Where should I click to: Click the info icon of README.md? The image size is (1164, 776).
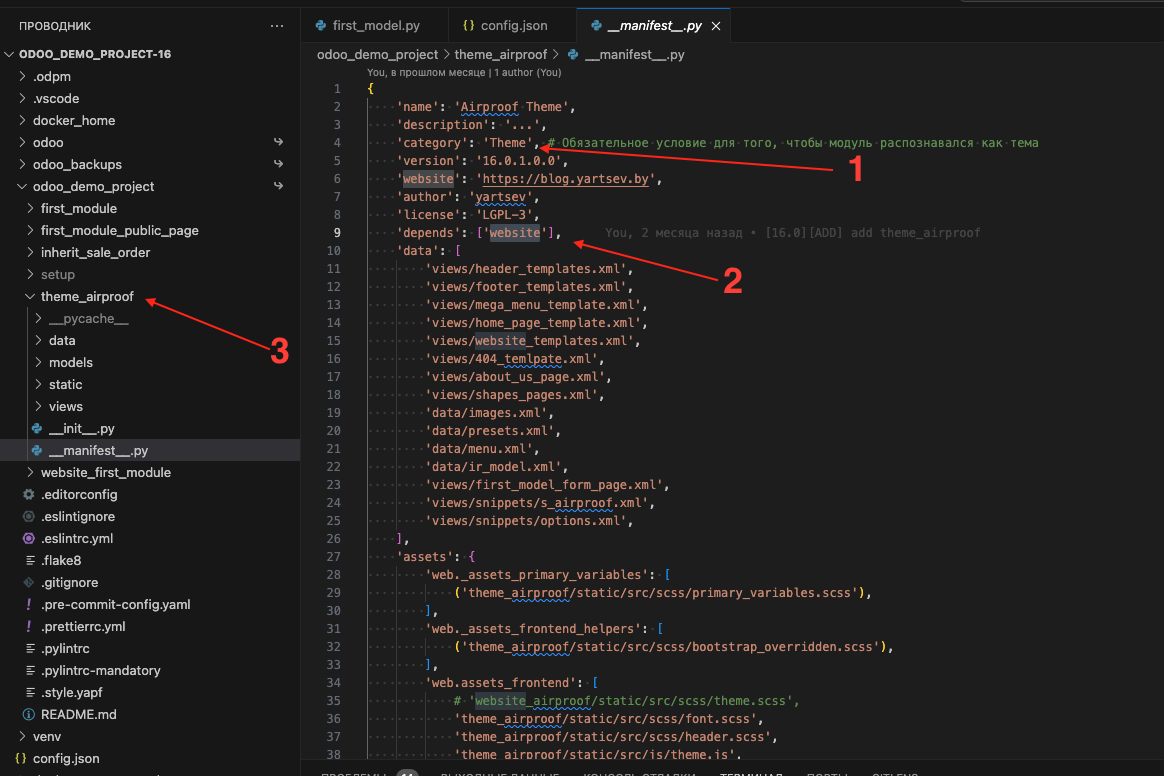click(x=29, y=714)
